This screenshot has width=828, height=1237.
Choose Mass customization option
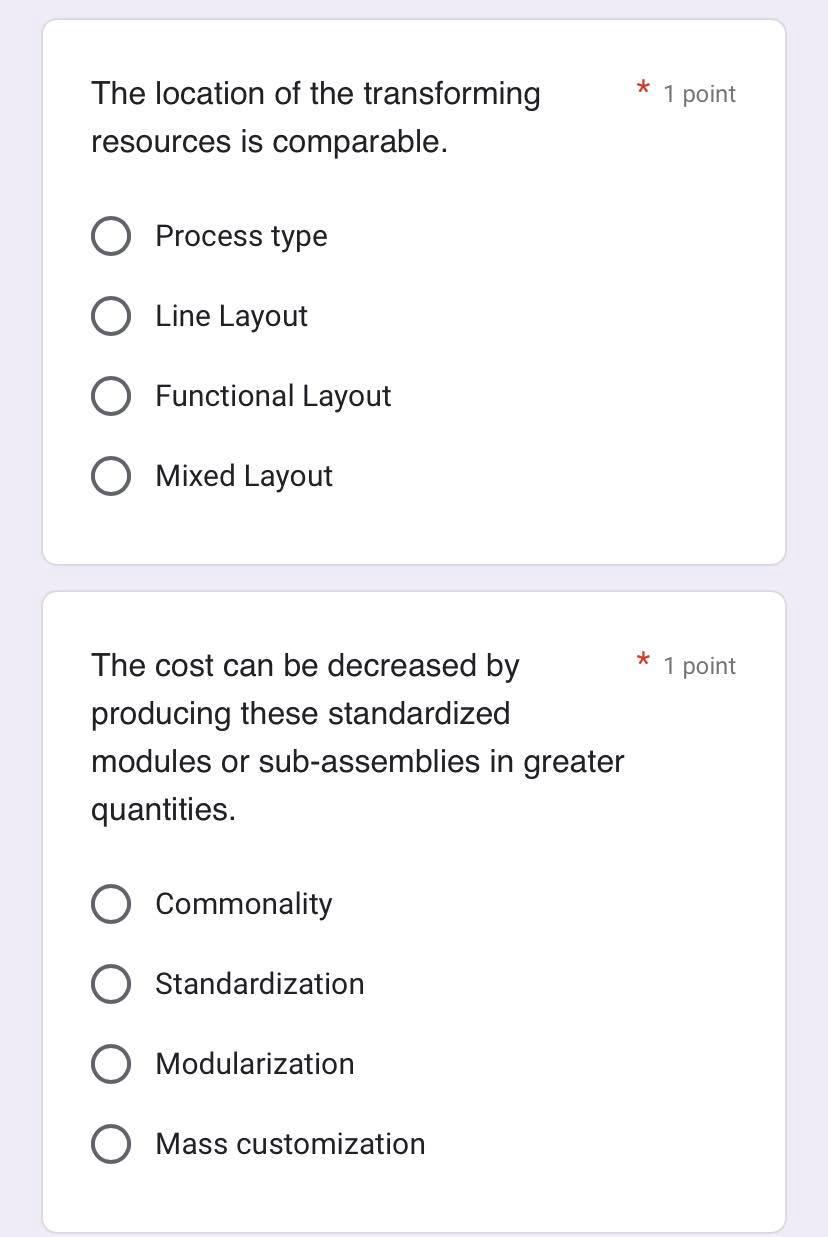(111, 1144)
